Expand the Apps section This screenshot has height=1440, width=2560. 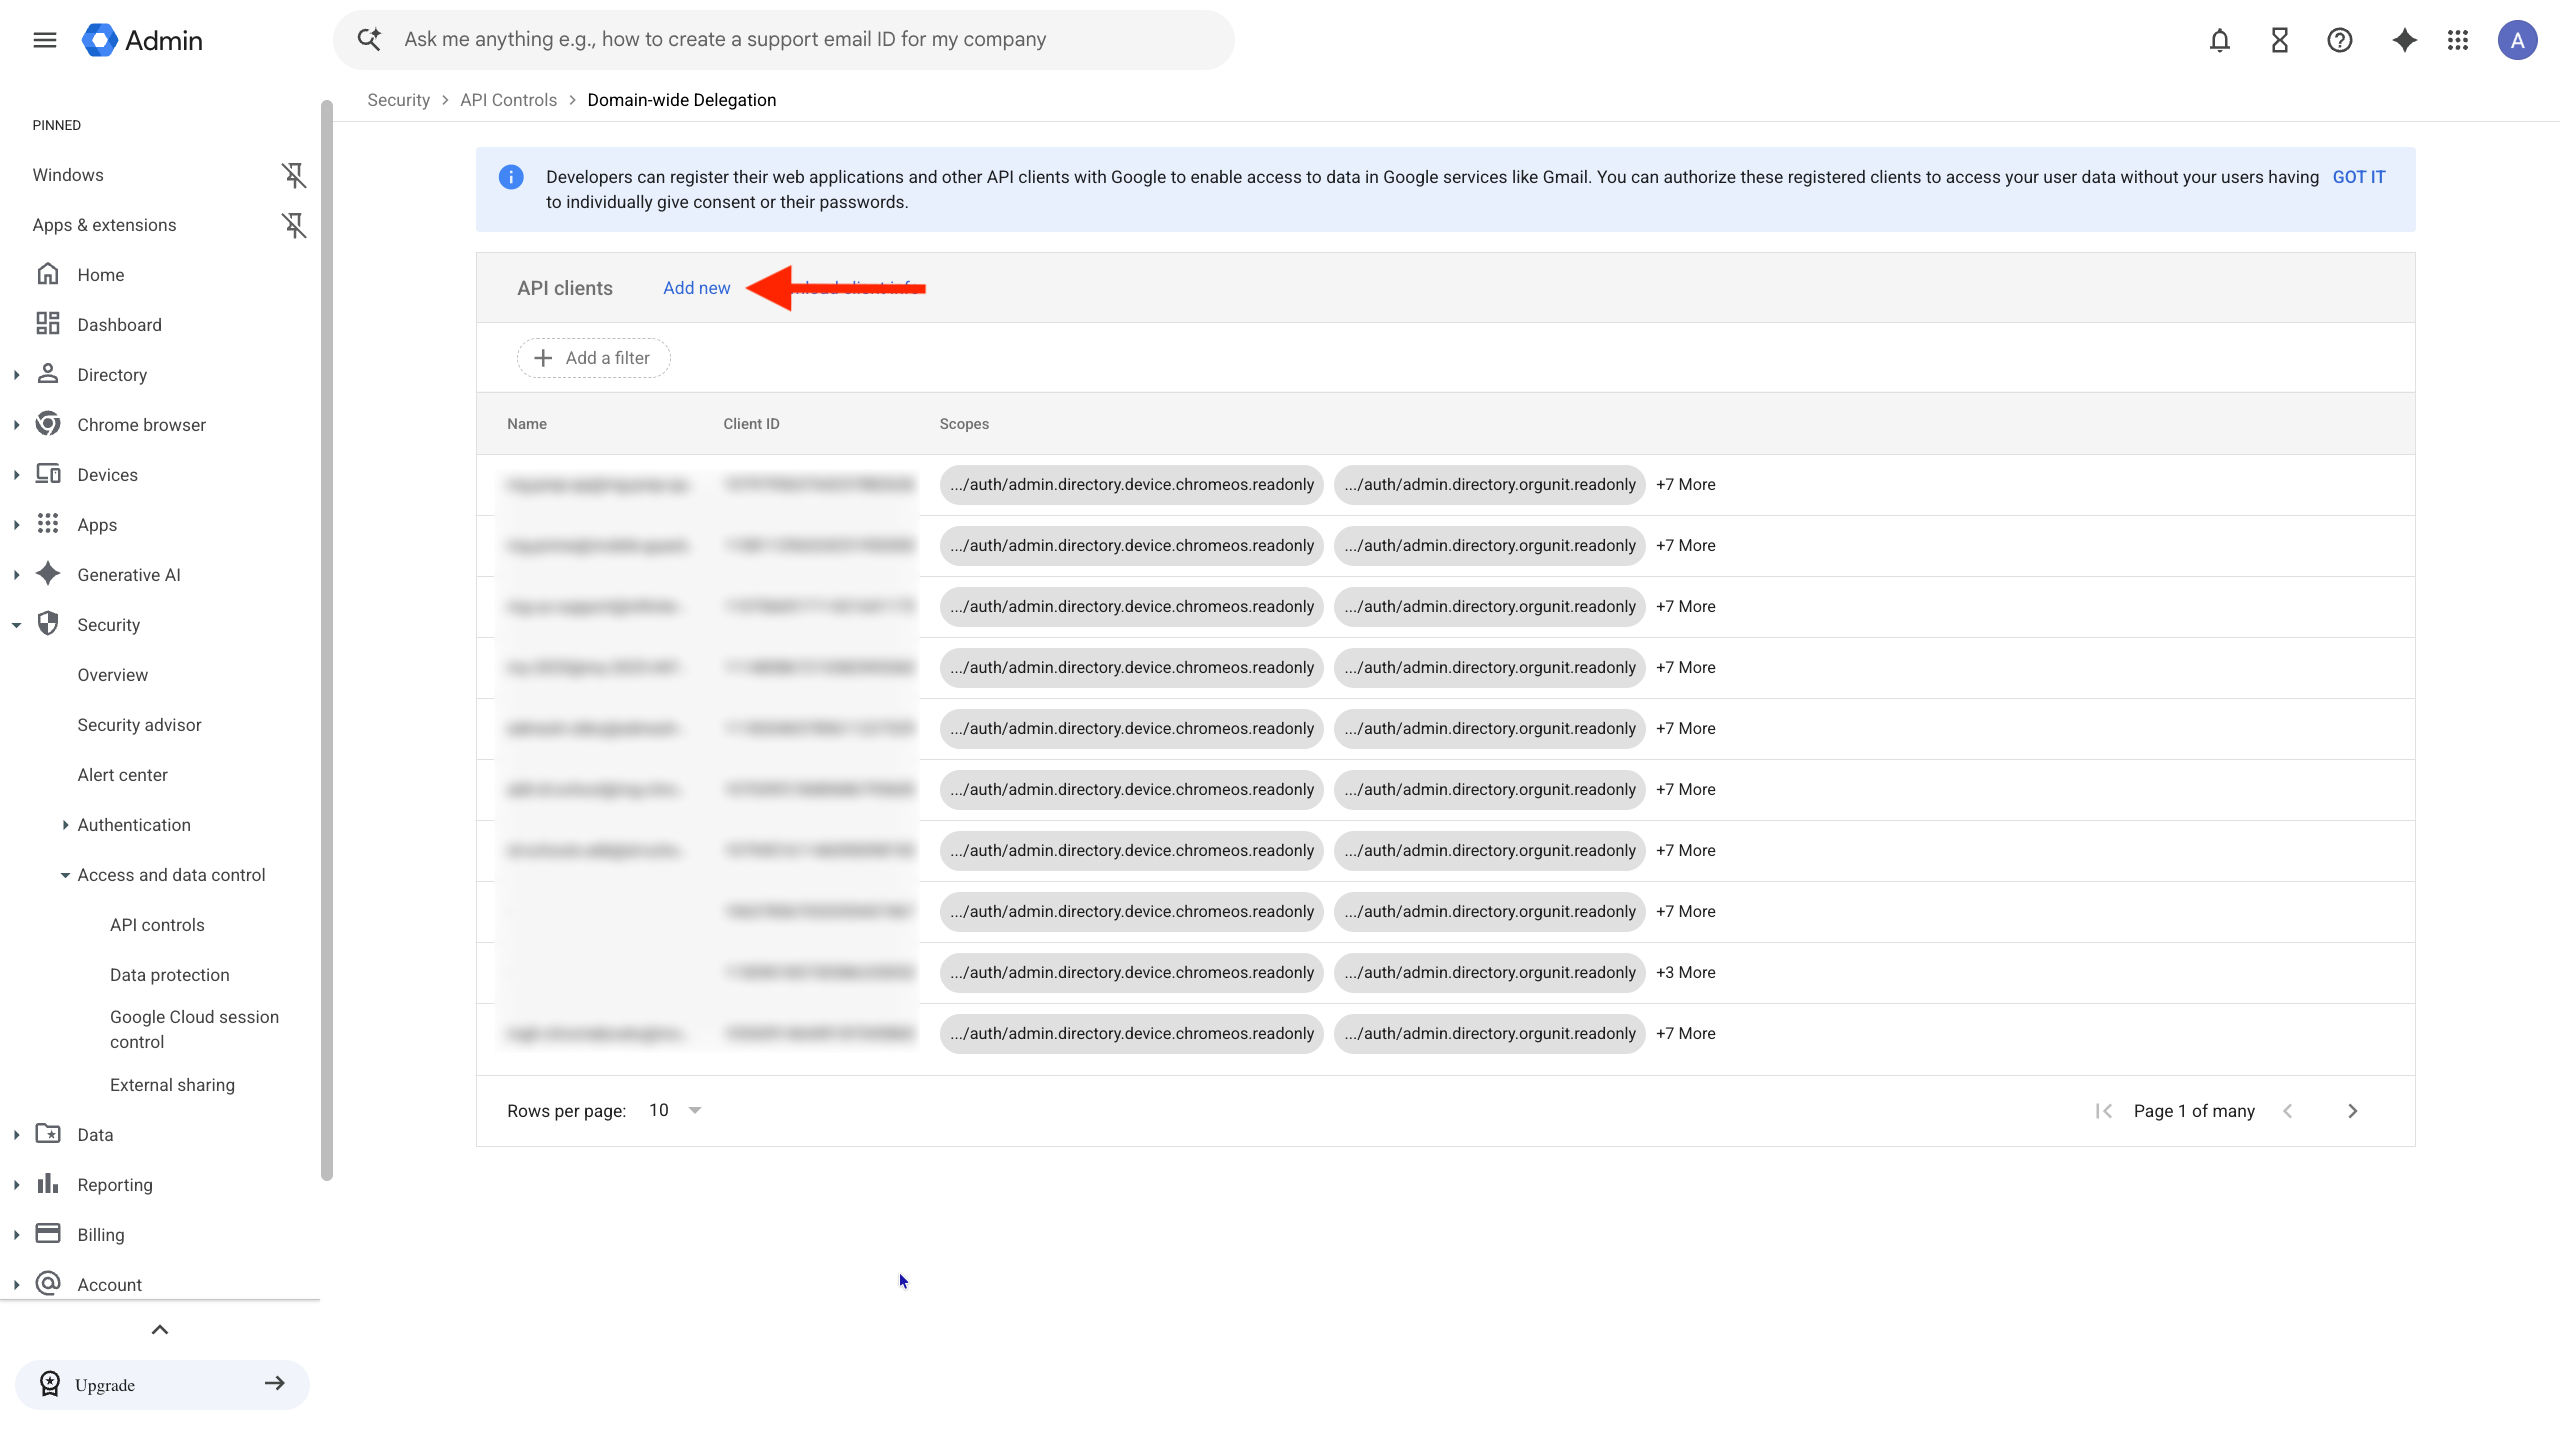tap(17, 525)
